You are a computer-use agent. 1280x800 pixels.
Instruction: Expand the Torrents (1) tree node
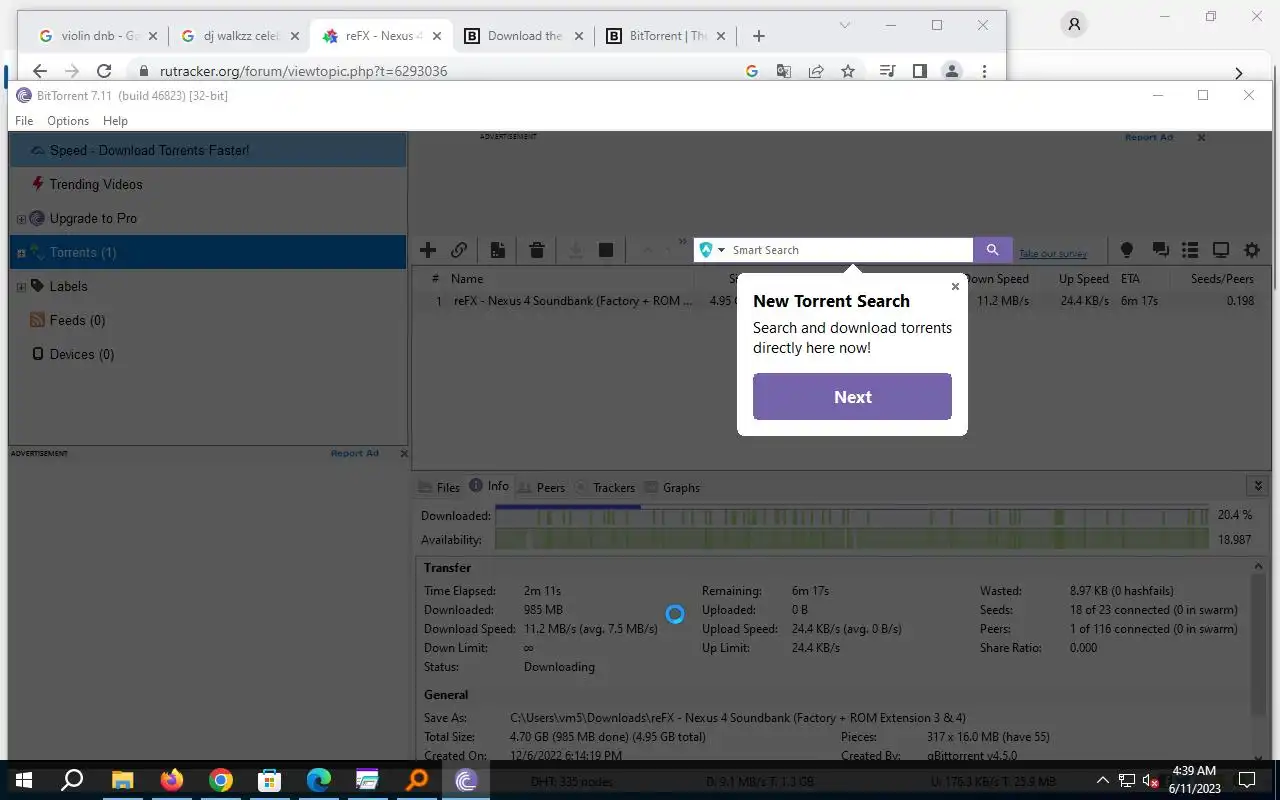[21, 253]
